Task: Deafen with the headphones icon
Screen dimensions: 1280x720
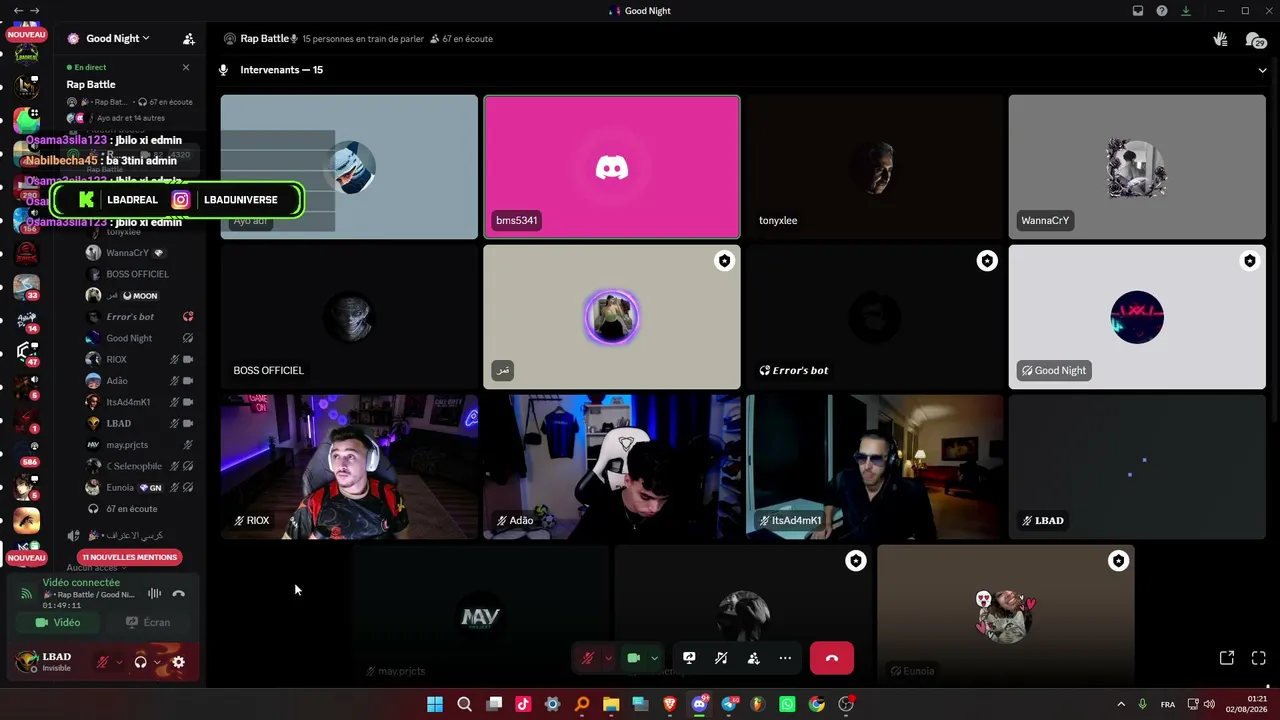Action: [140, 662]
